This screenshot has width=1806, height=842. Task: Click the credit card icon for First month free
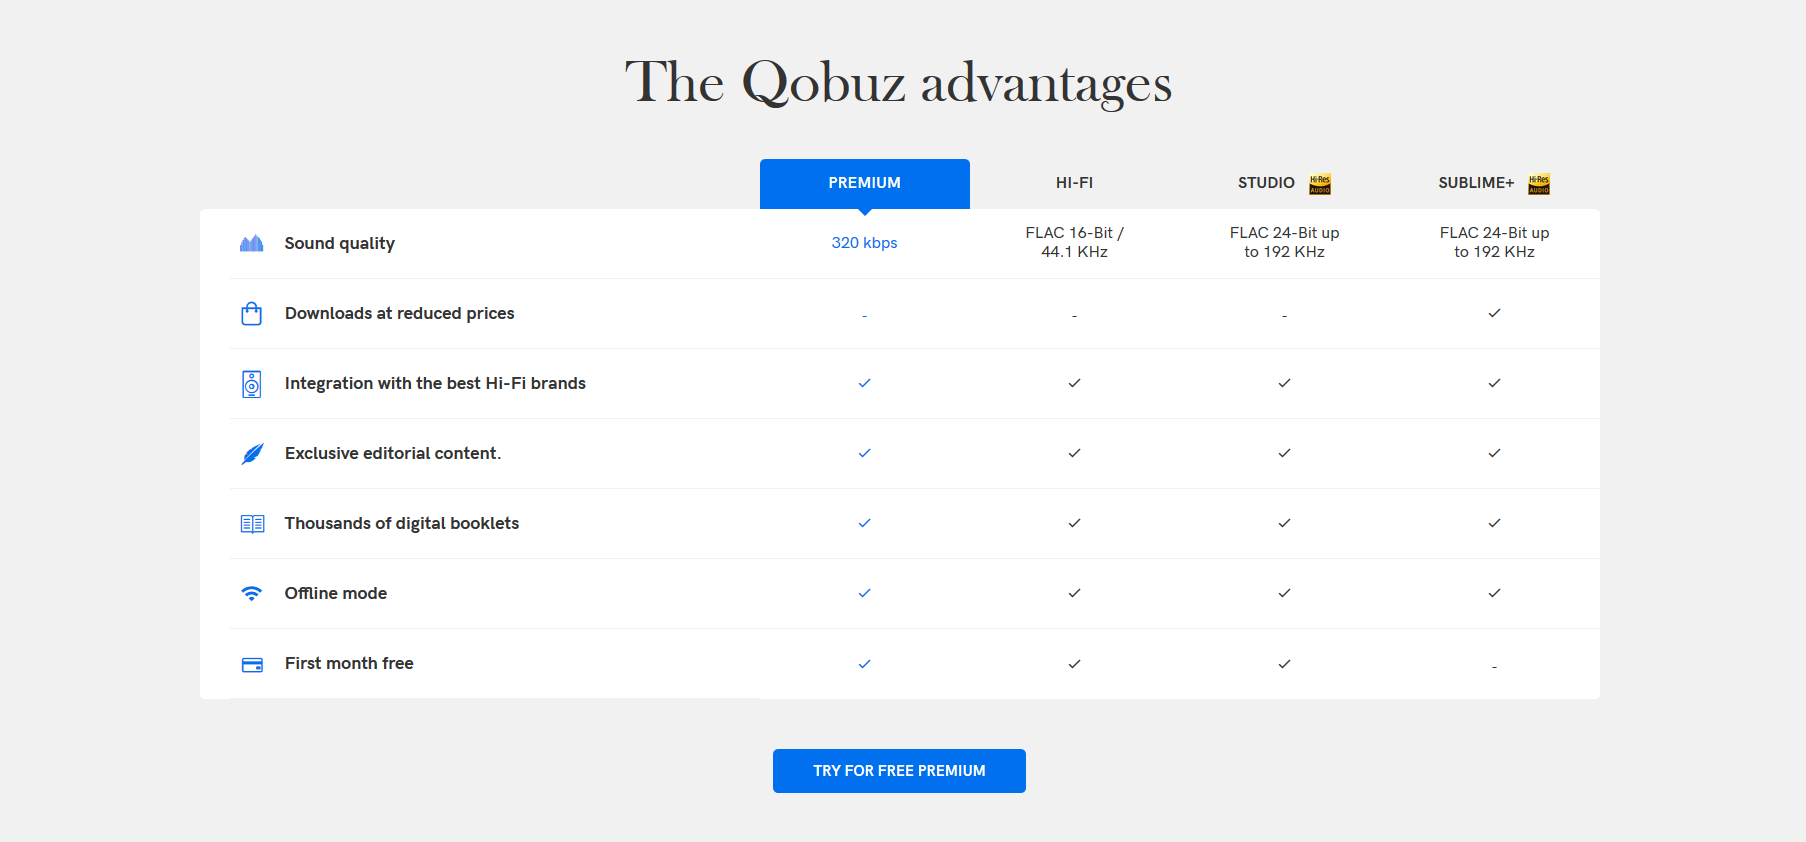coord(252,665)
